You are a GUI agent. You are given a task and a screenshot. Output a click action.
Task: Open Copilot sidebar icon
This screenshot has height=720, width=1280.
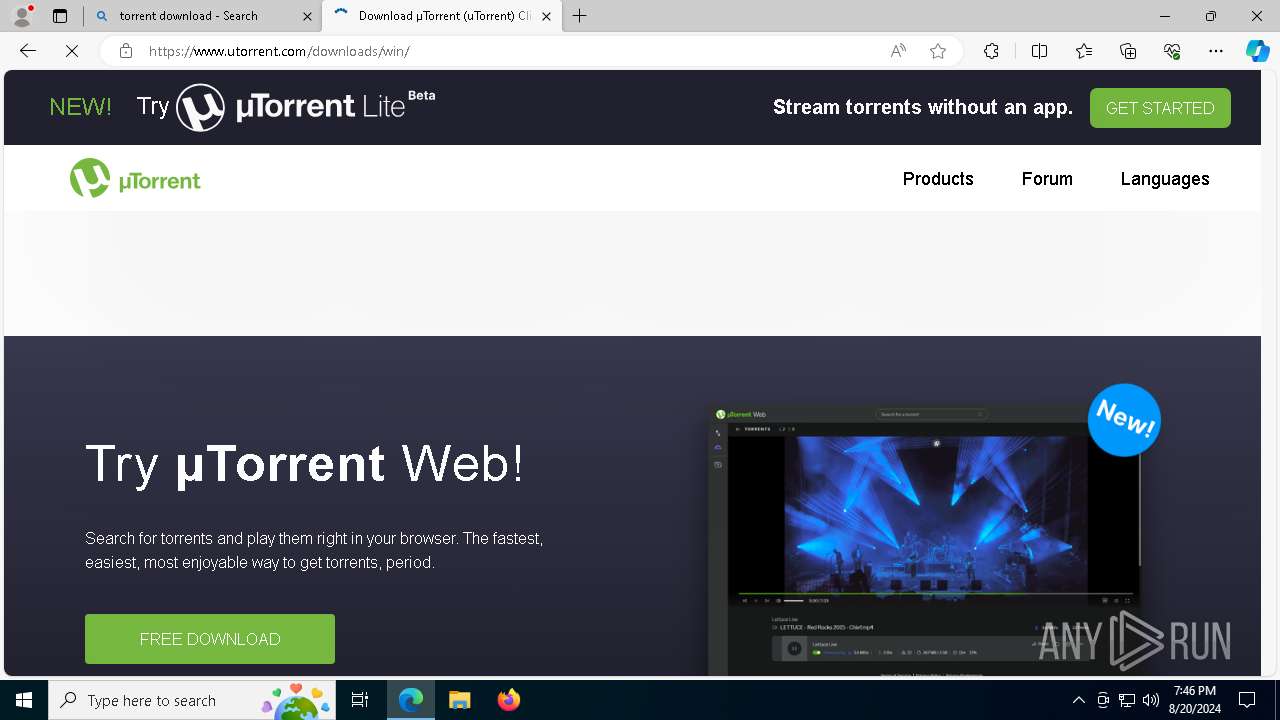coord(1257,51)
